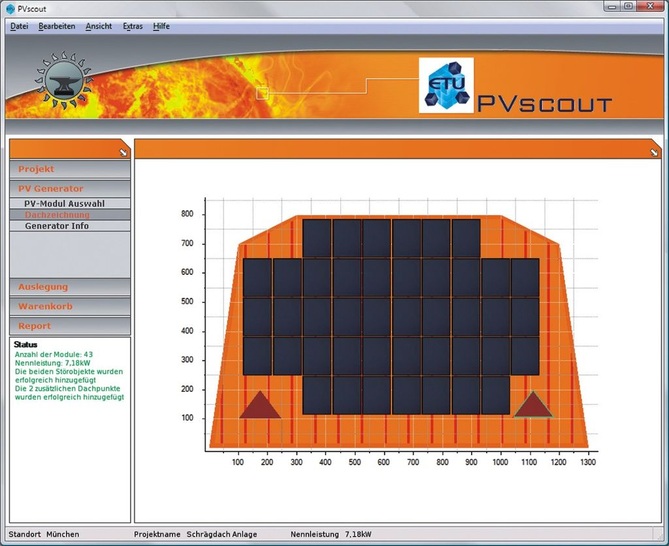Click the zusätzlichen Dachpunkte status message

point(70,393)
